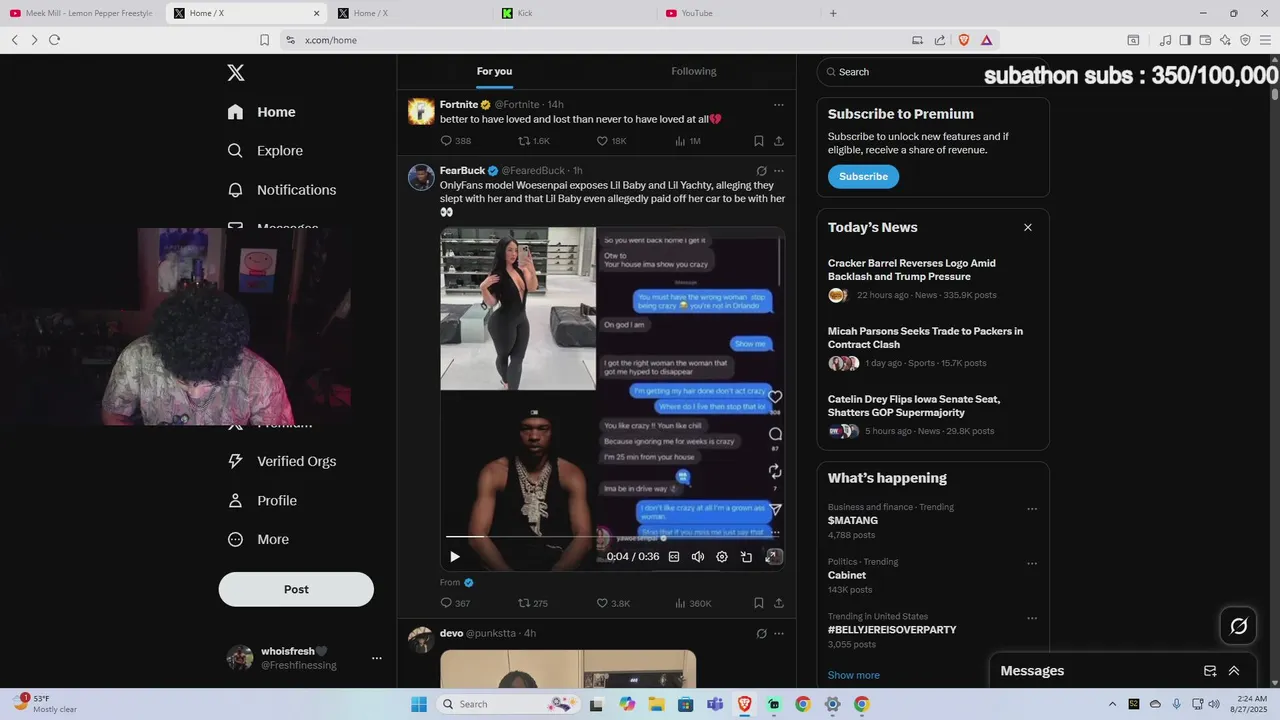Click the X logo in the sidebar
Viewport: 1280px width, 720px height.
235,72
